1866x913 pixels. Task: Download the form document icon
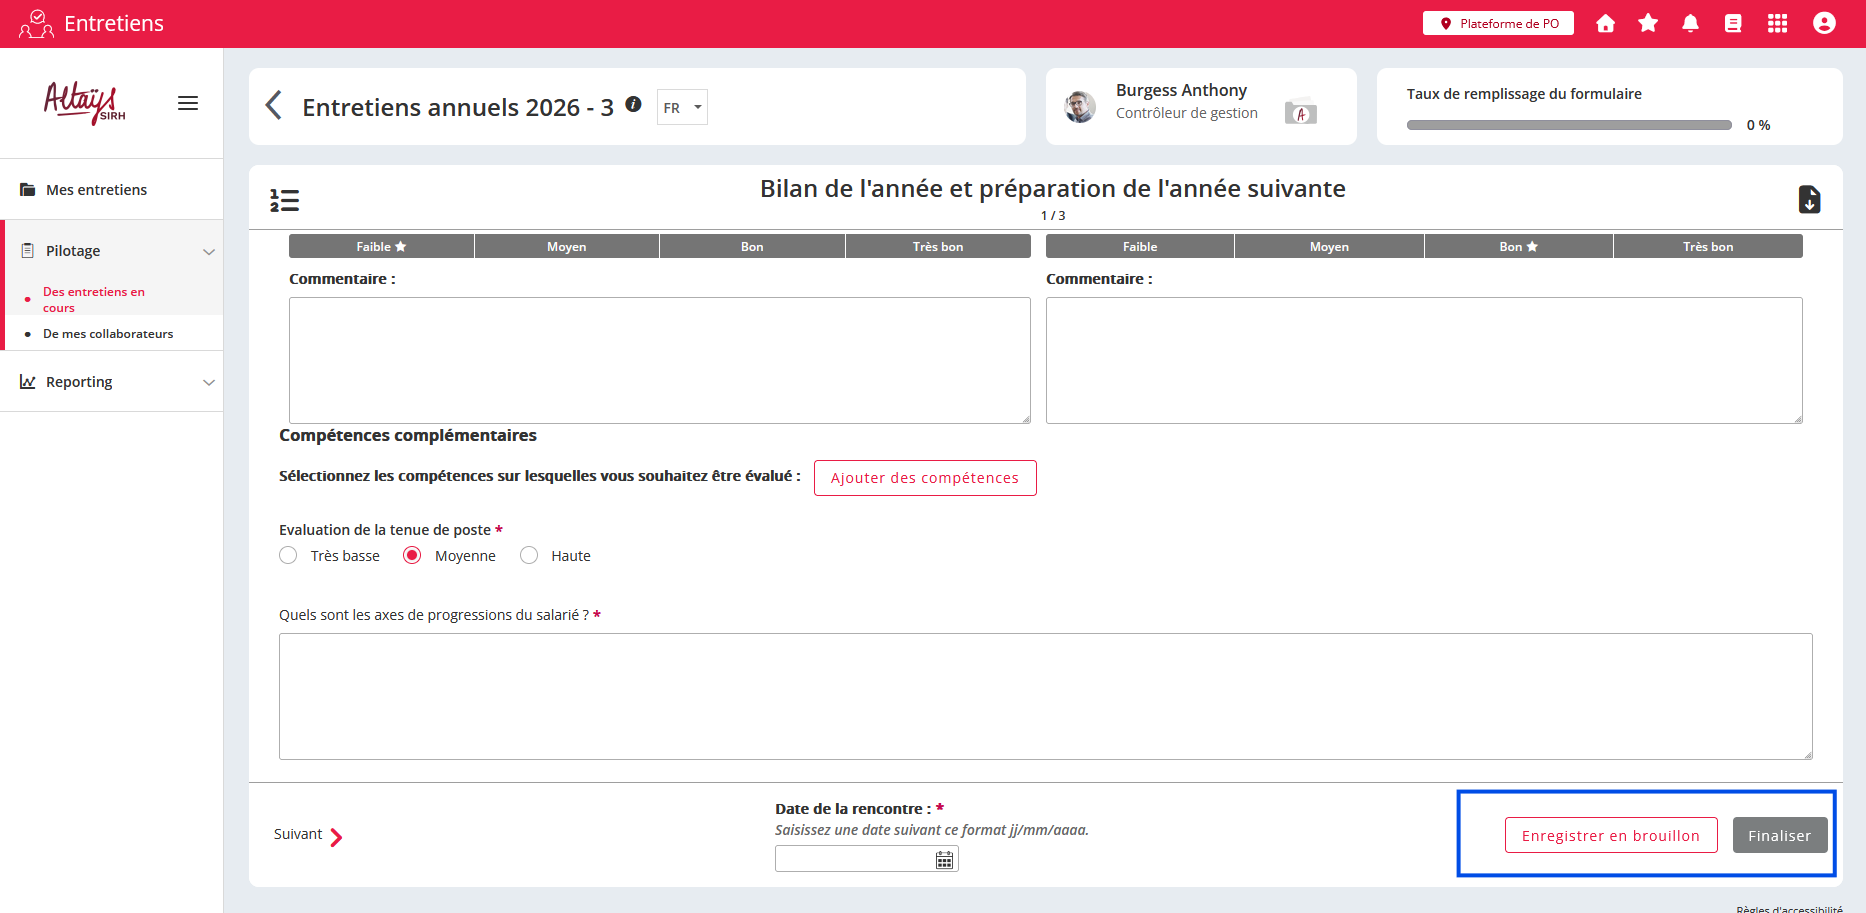[1809, 200]
